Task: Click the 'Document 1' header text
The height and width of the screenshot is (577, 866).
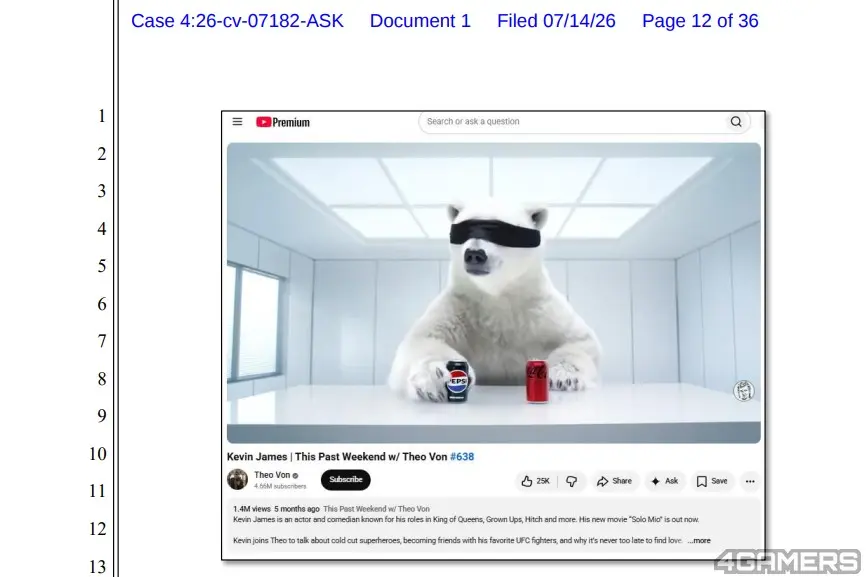Action: (420, 21)
